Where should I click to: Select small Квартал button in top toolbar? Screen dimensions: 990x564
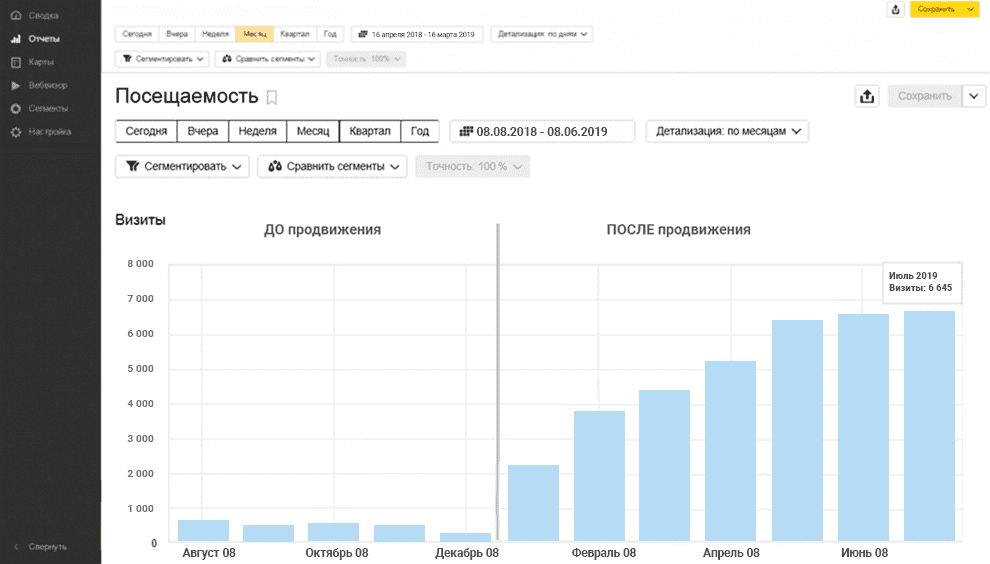(x=295, y=34)
